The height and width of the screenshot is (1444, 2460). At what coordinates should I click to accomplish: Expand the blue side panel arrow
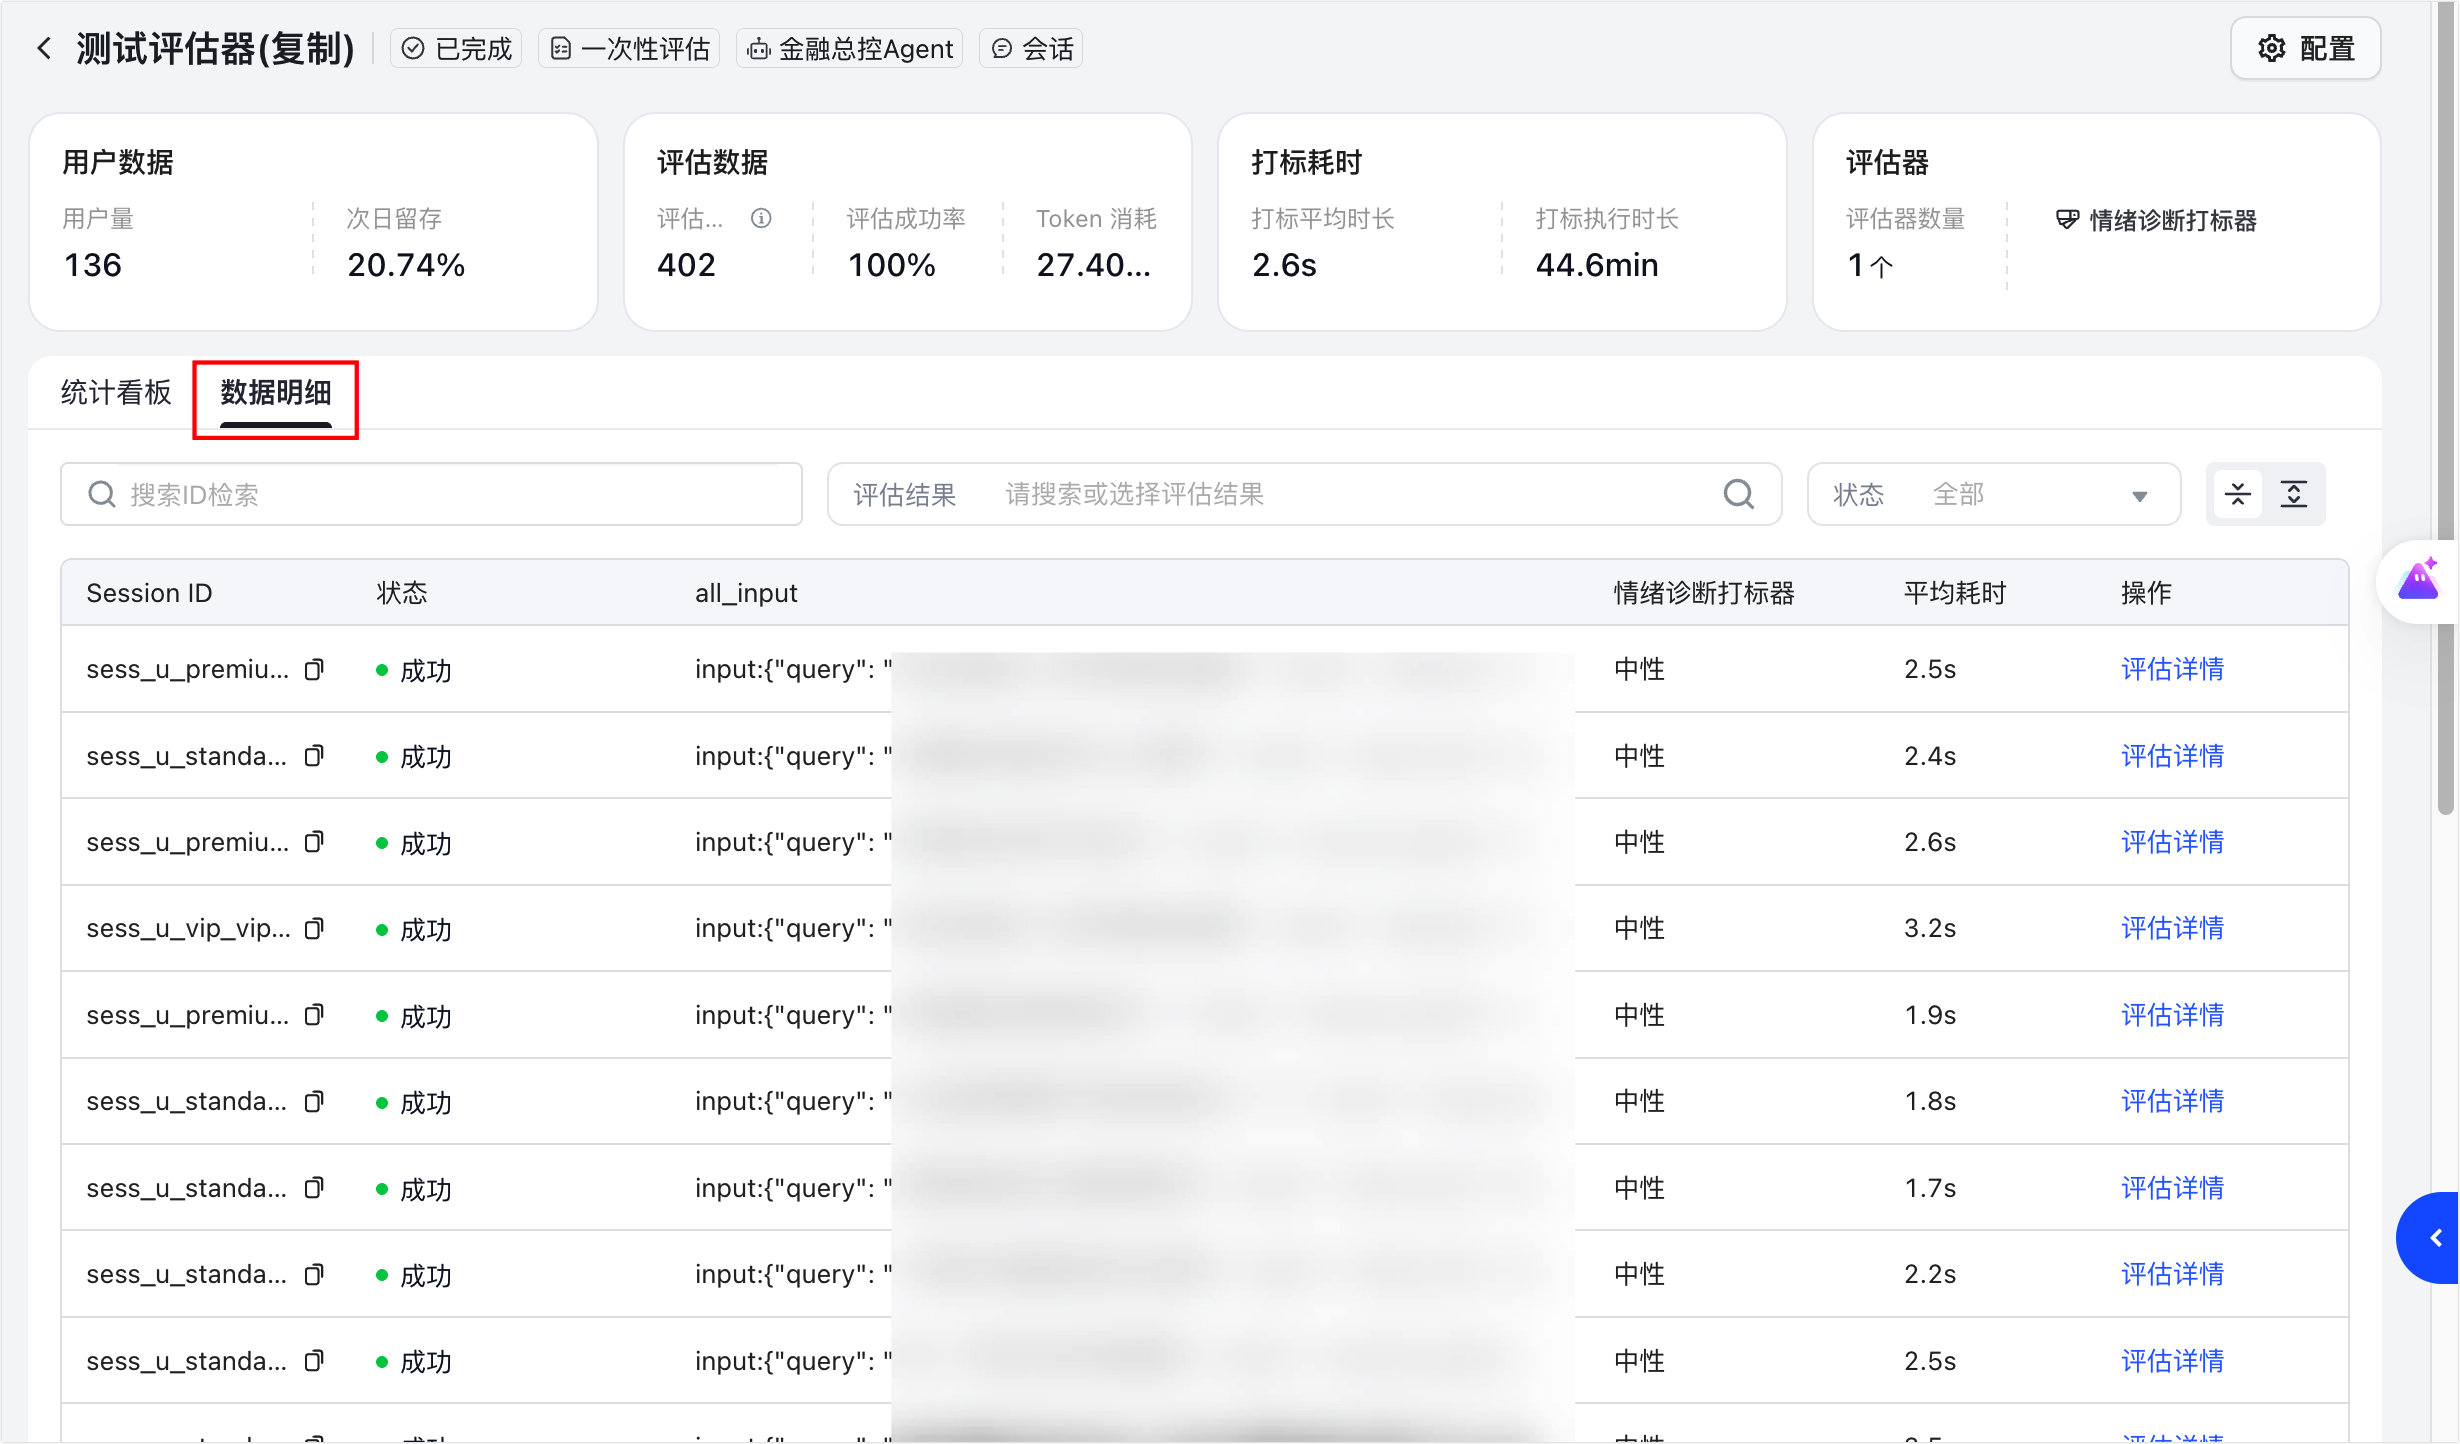(2430, 1238)
